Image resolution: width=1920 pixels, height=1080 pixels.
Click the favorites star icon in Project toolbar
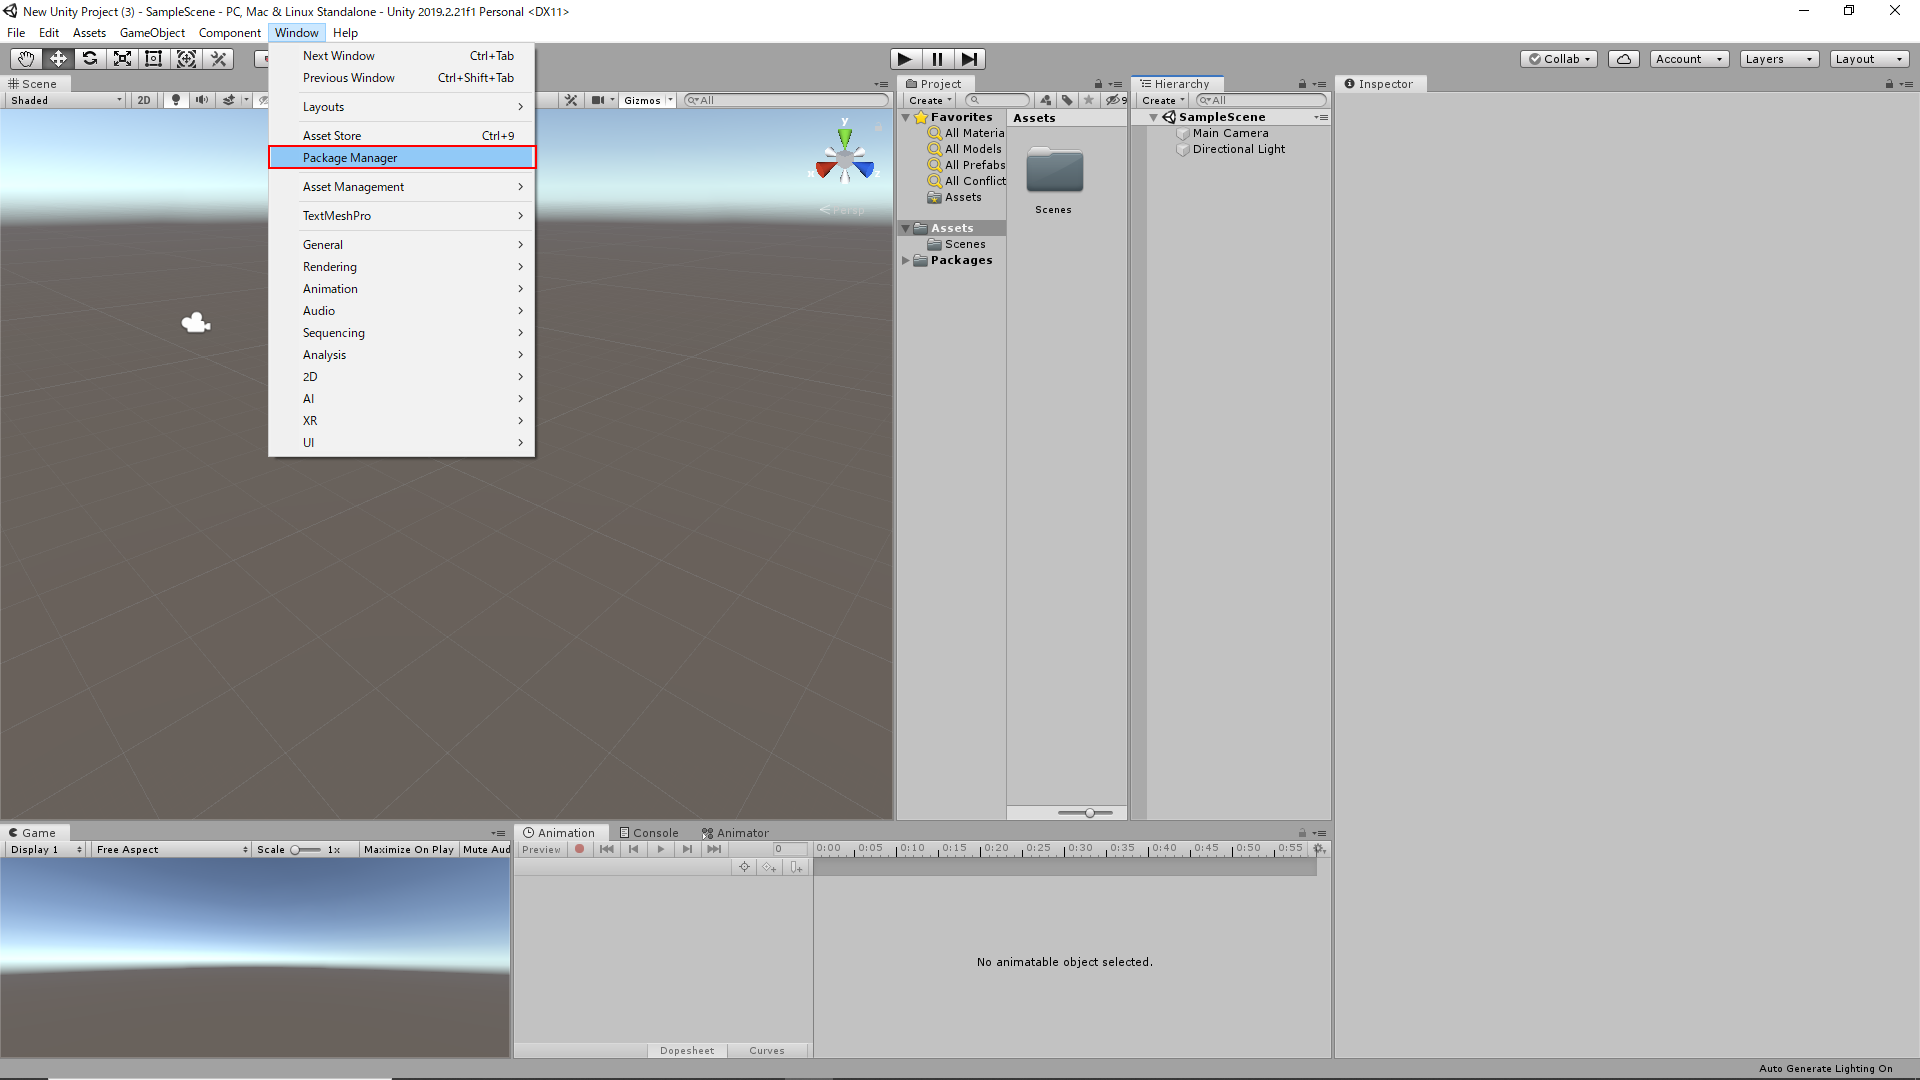coord(1089,100)
